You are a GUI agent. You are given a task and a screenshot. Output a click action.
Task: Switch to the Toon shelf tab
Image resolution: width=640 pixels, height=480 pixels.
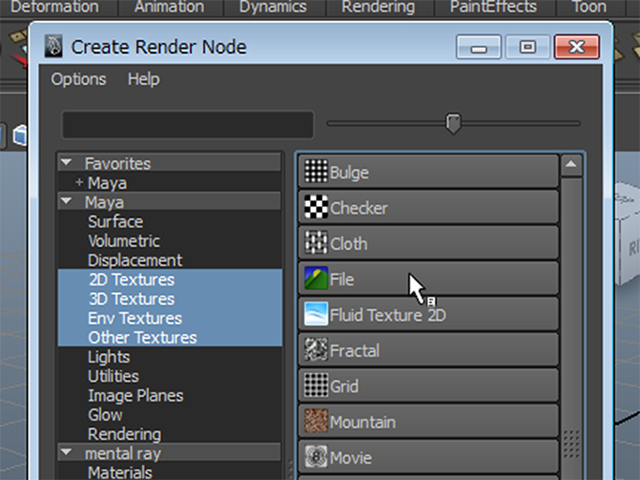[x=589, y=7]
